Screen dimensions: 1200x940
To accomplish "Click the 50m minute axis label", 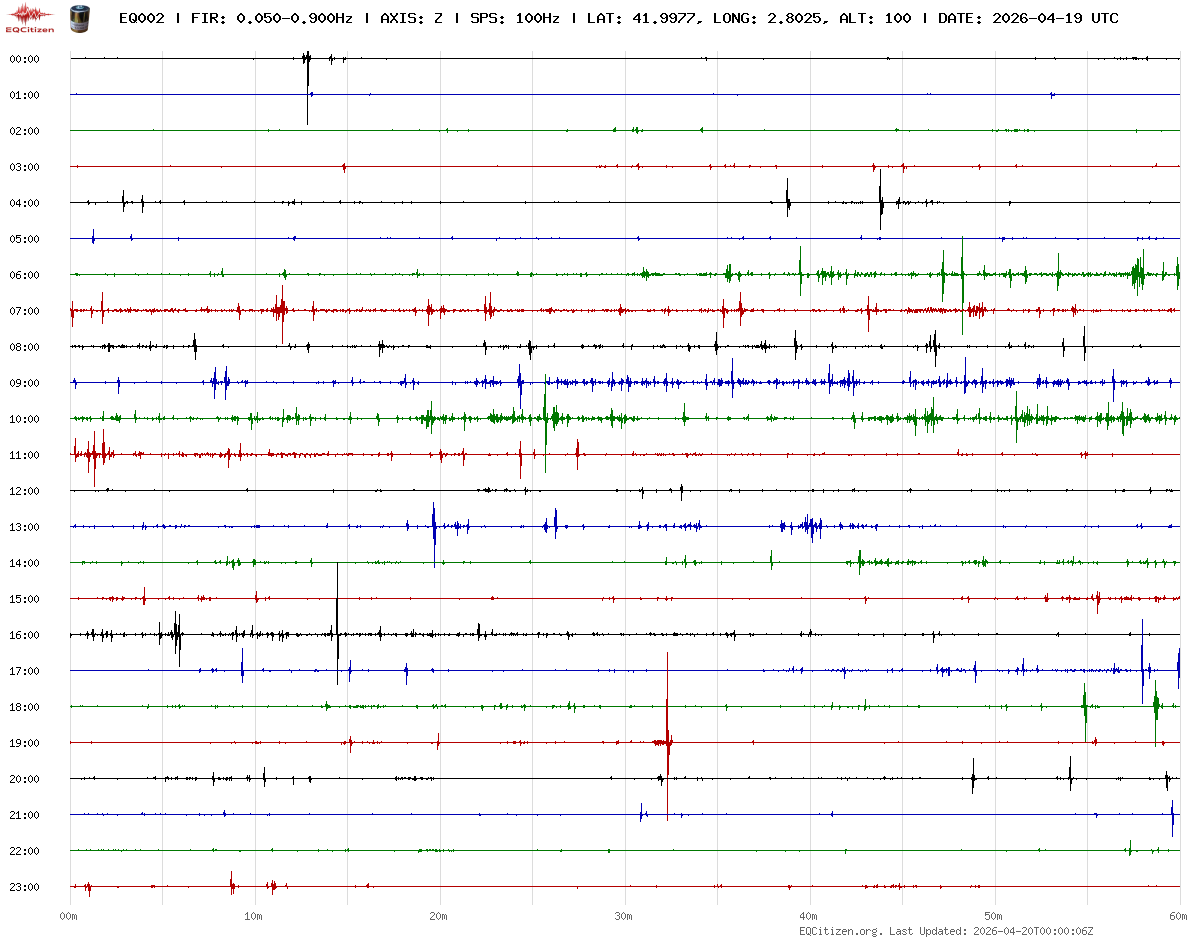I will (994, 916).
